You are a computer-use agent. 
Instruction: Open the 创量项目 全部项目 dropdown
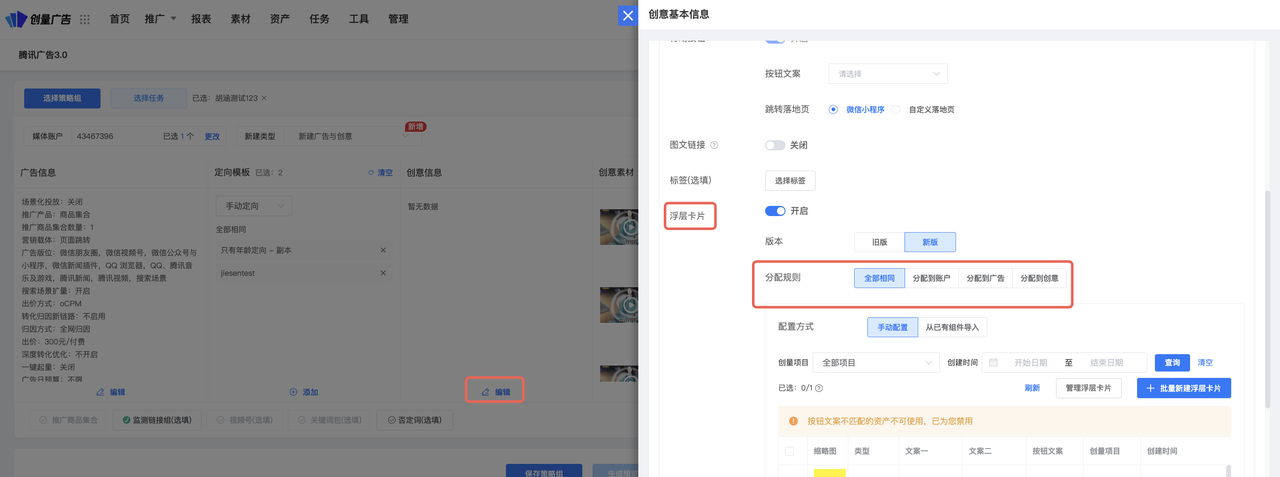876,363
